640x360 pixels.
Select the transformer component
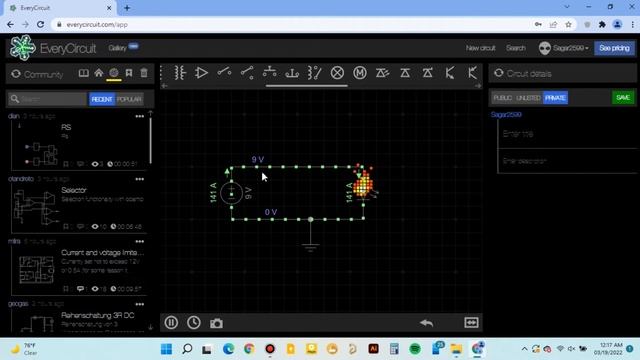coord(179,73)
